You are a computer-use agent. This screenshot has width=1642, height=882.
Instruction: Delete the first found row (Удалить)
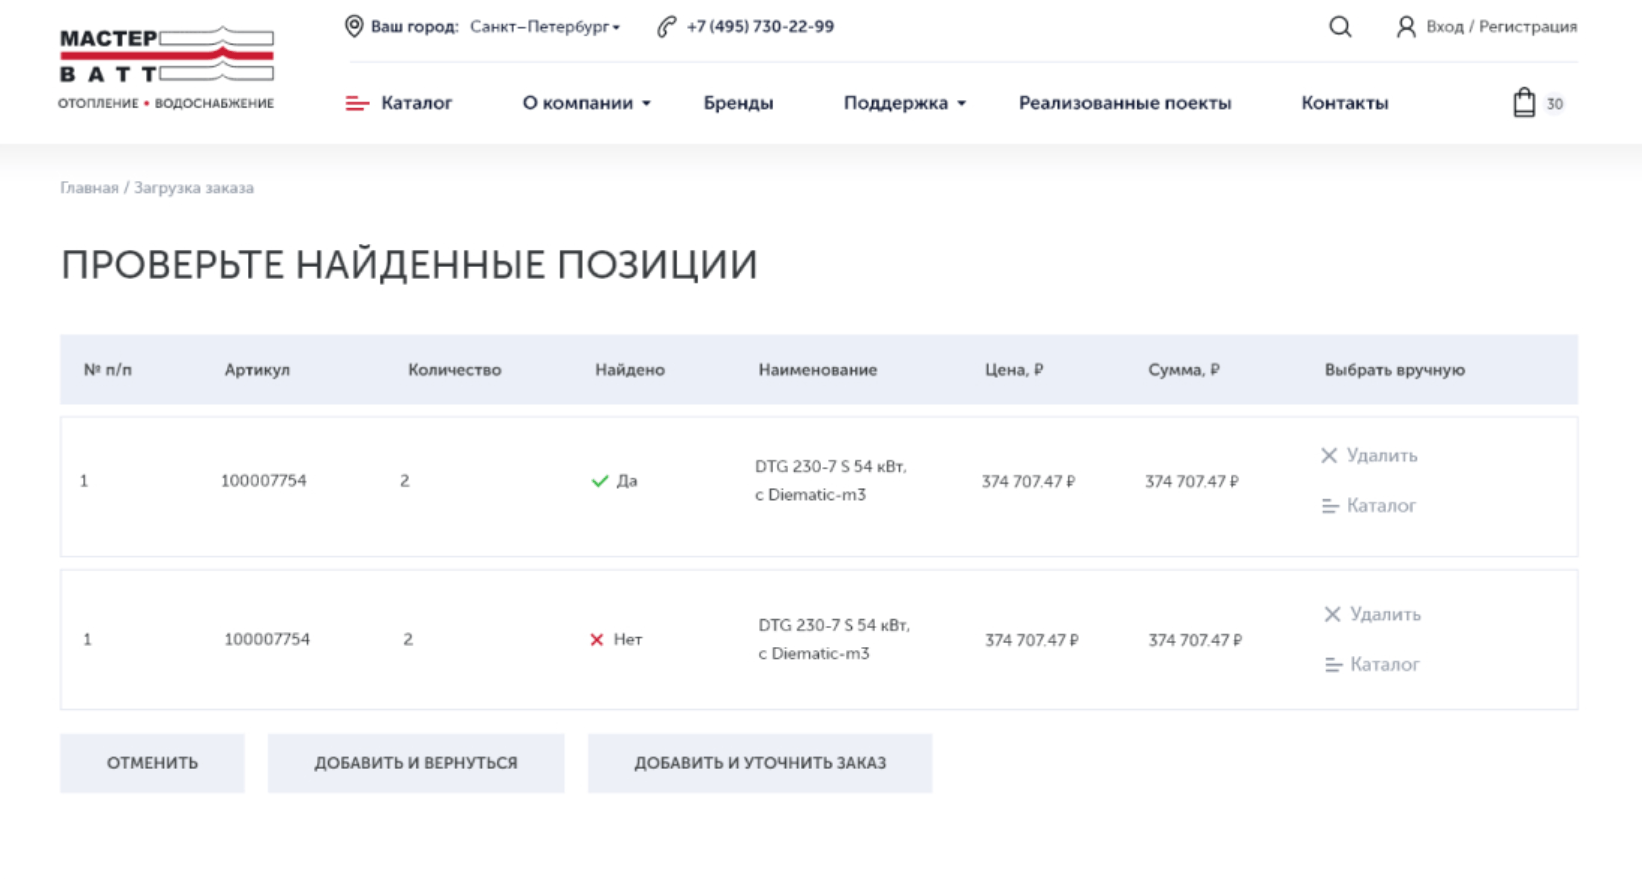(1369, 456)
